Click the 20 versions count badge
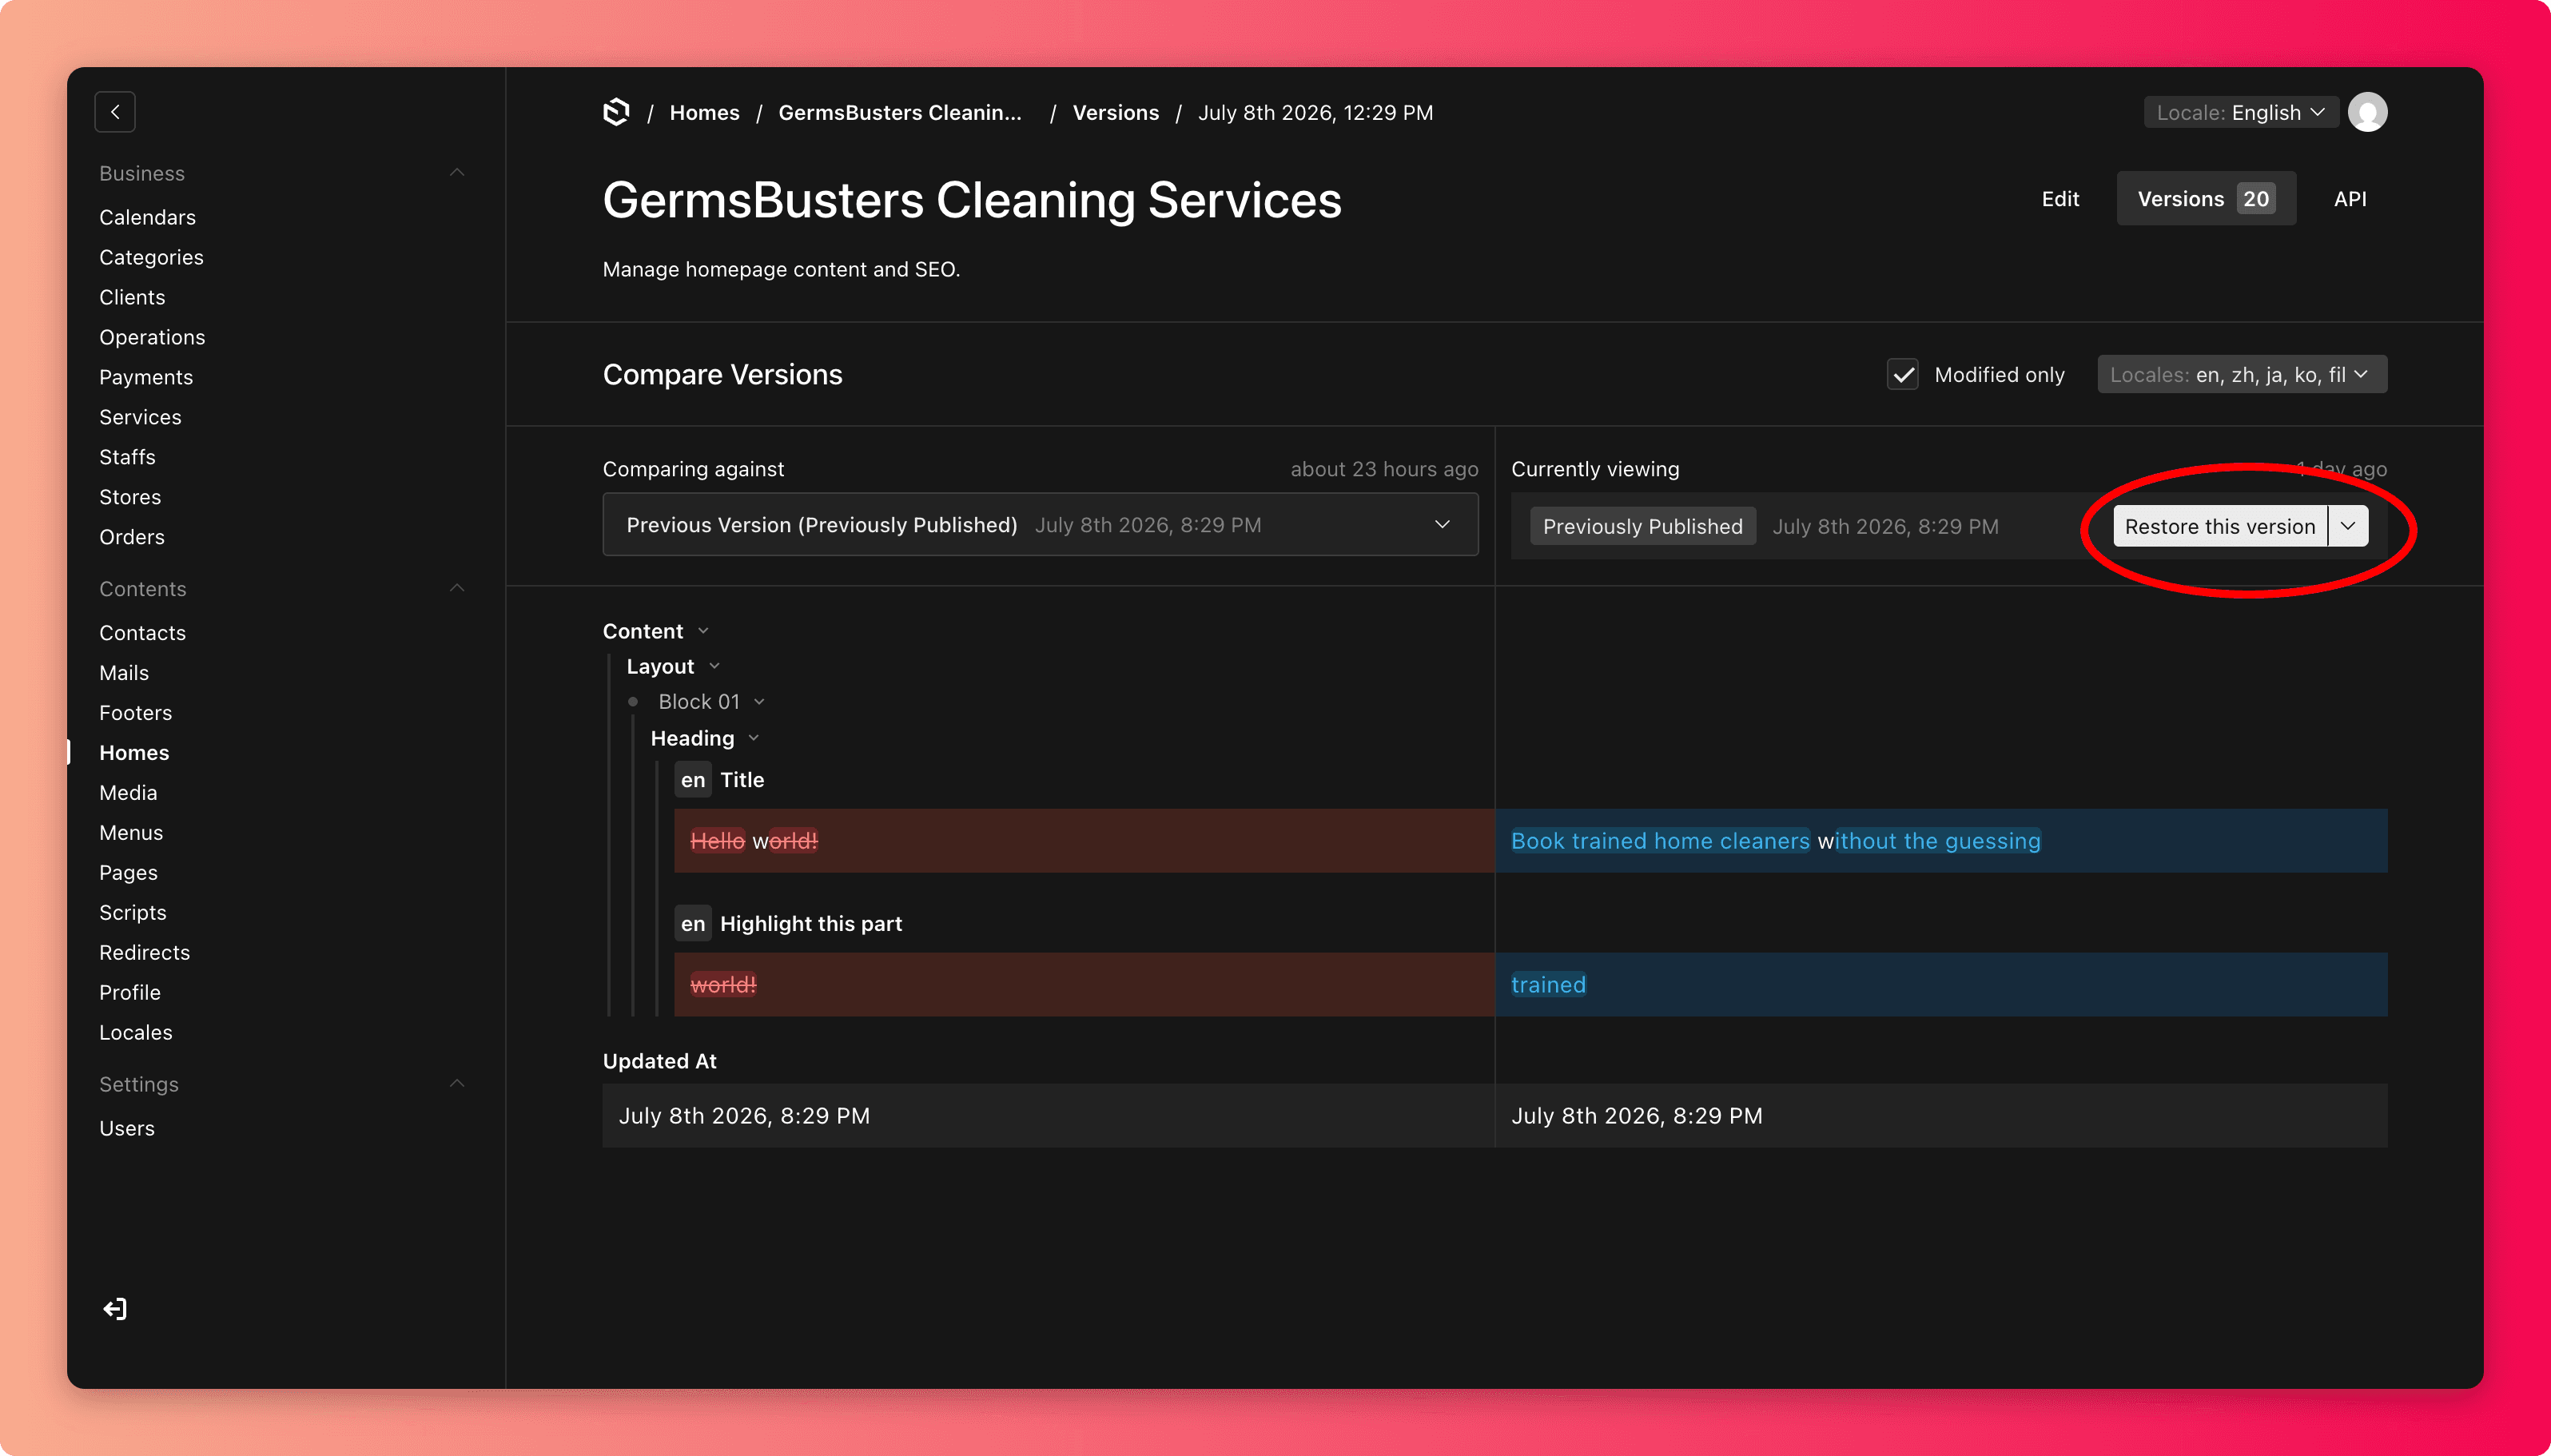 2256,199
